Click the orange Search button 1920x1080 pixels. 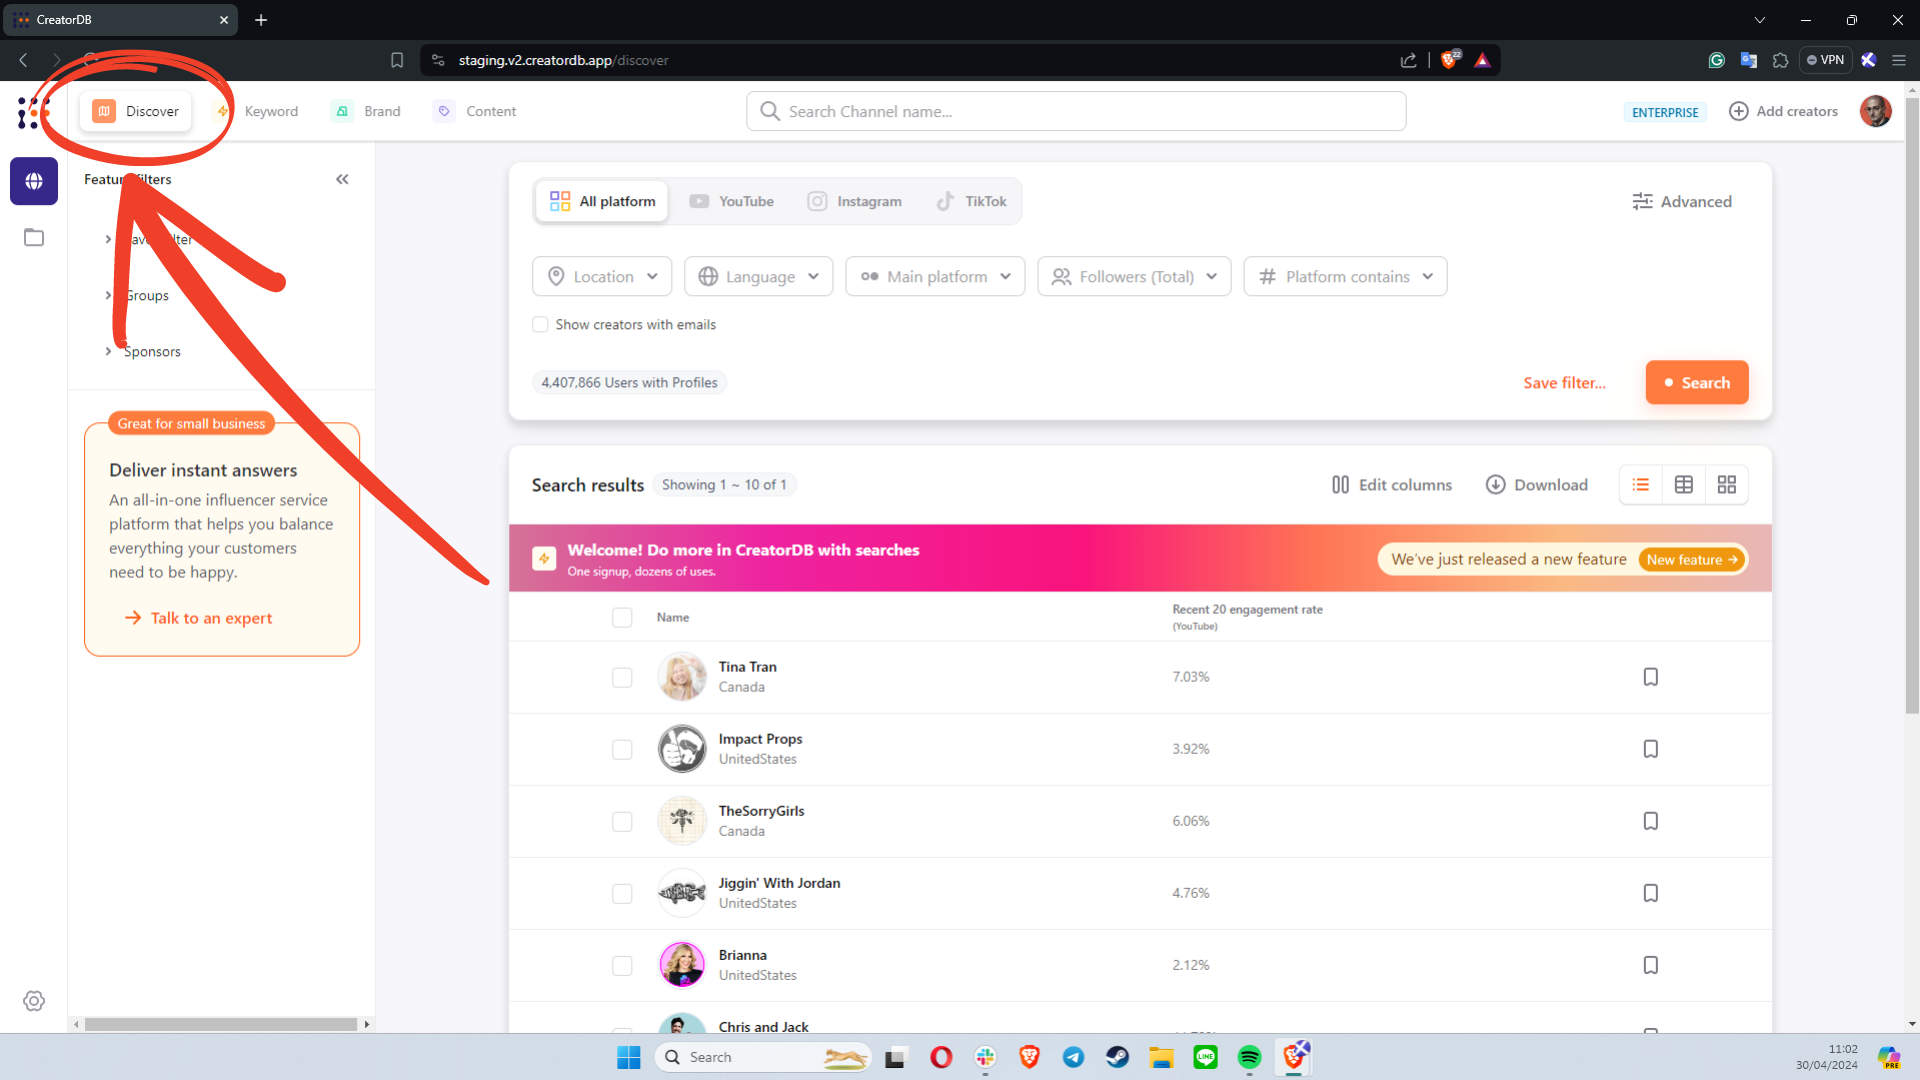pos(1696,382)
